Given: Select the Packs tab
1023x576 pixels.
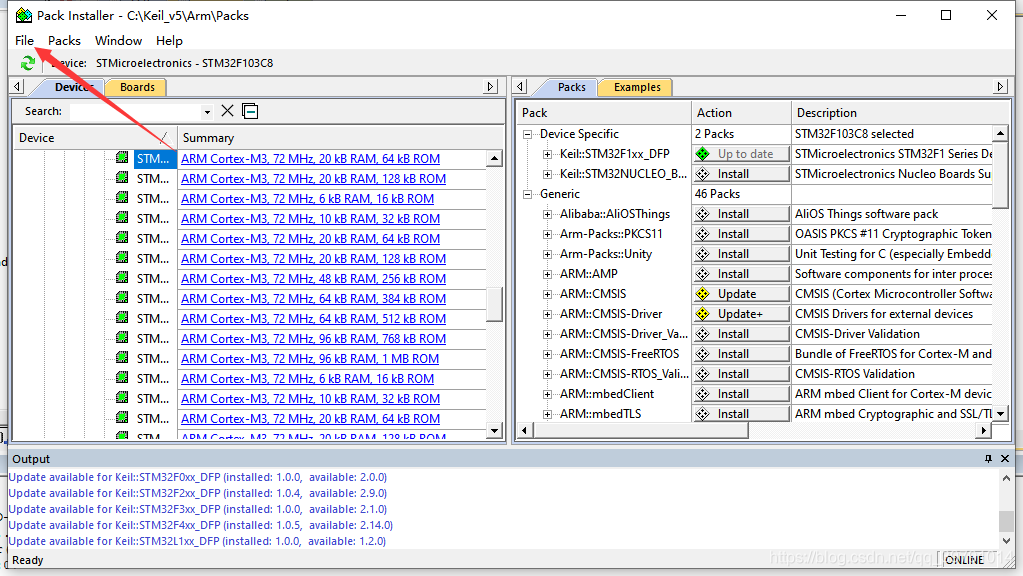Looking at the screenshot, I should (572, 87).
